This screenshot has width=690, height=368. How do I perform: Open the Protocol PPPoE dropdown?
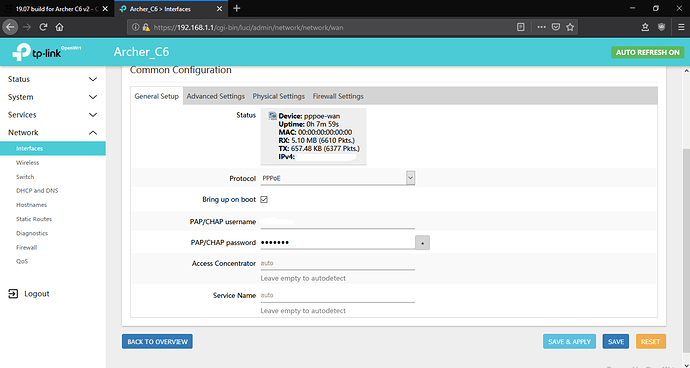338,178
